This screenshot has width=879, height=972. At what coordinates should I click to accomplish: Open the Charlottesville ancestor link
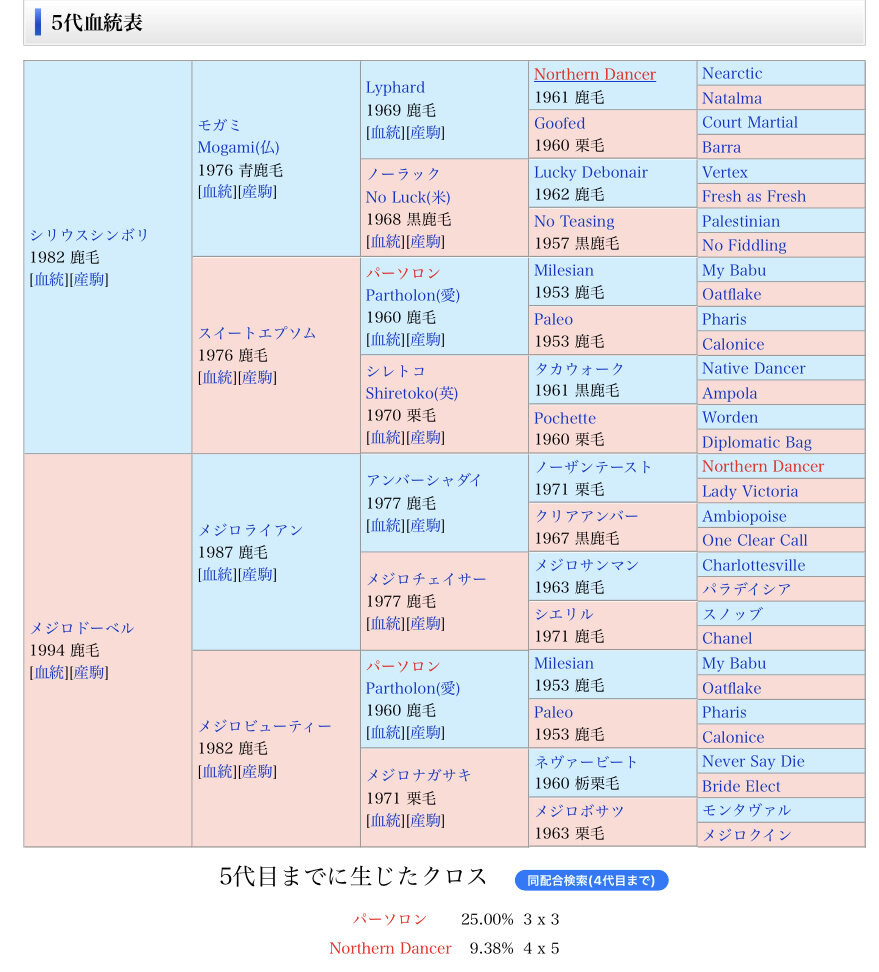752,565
